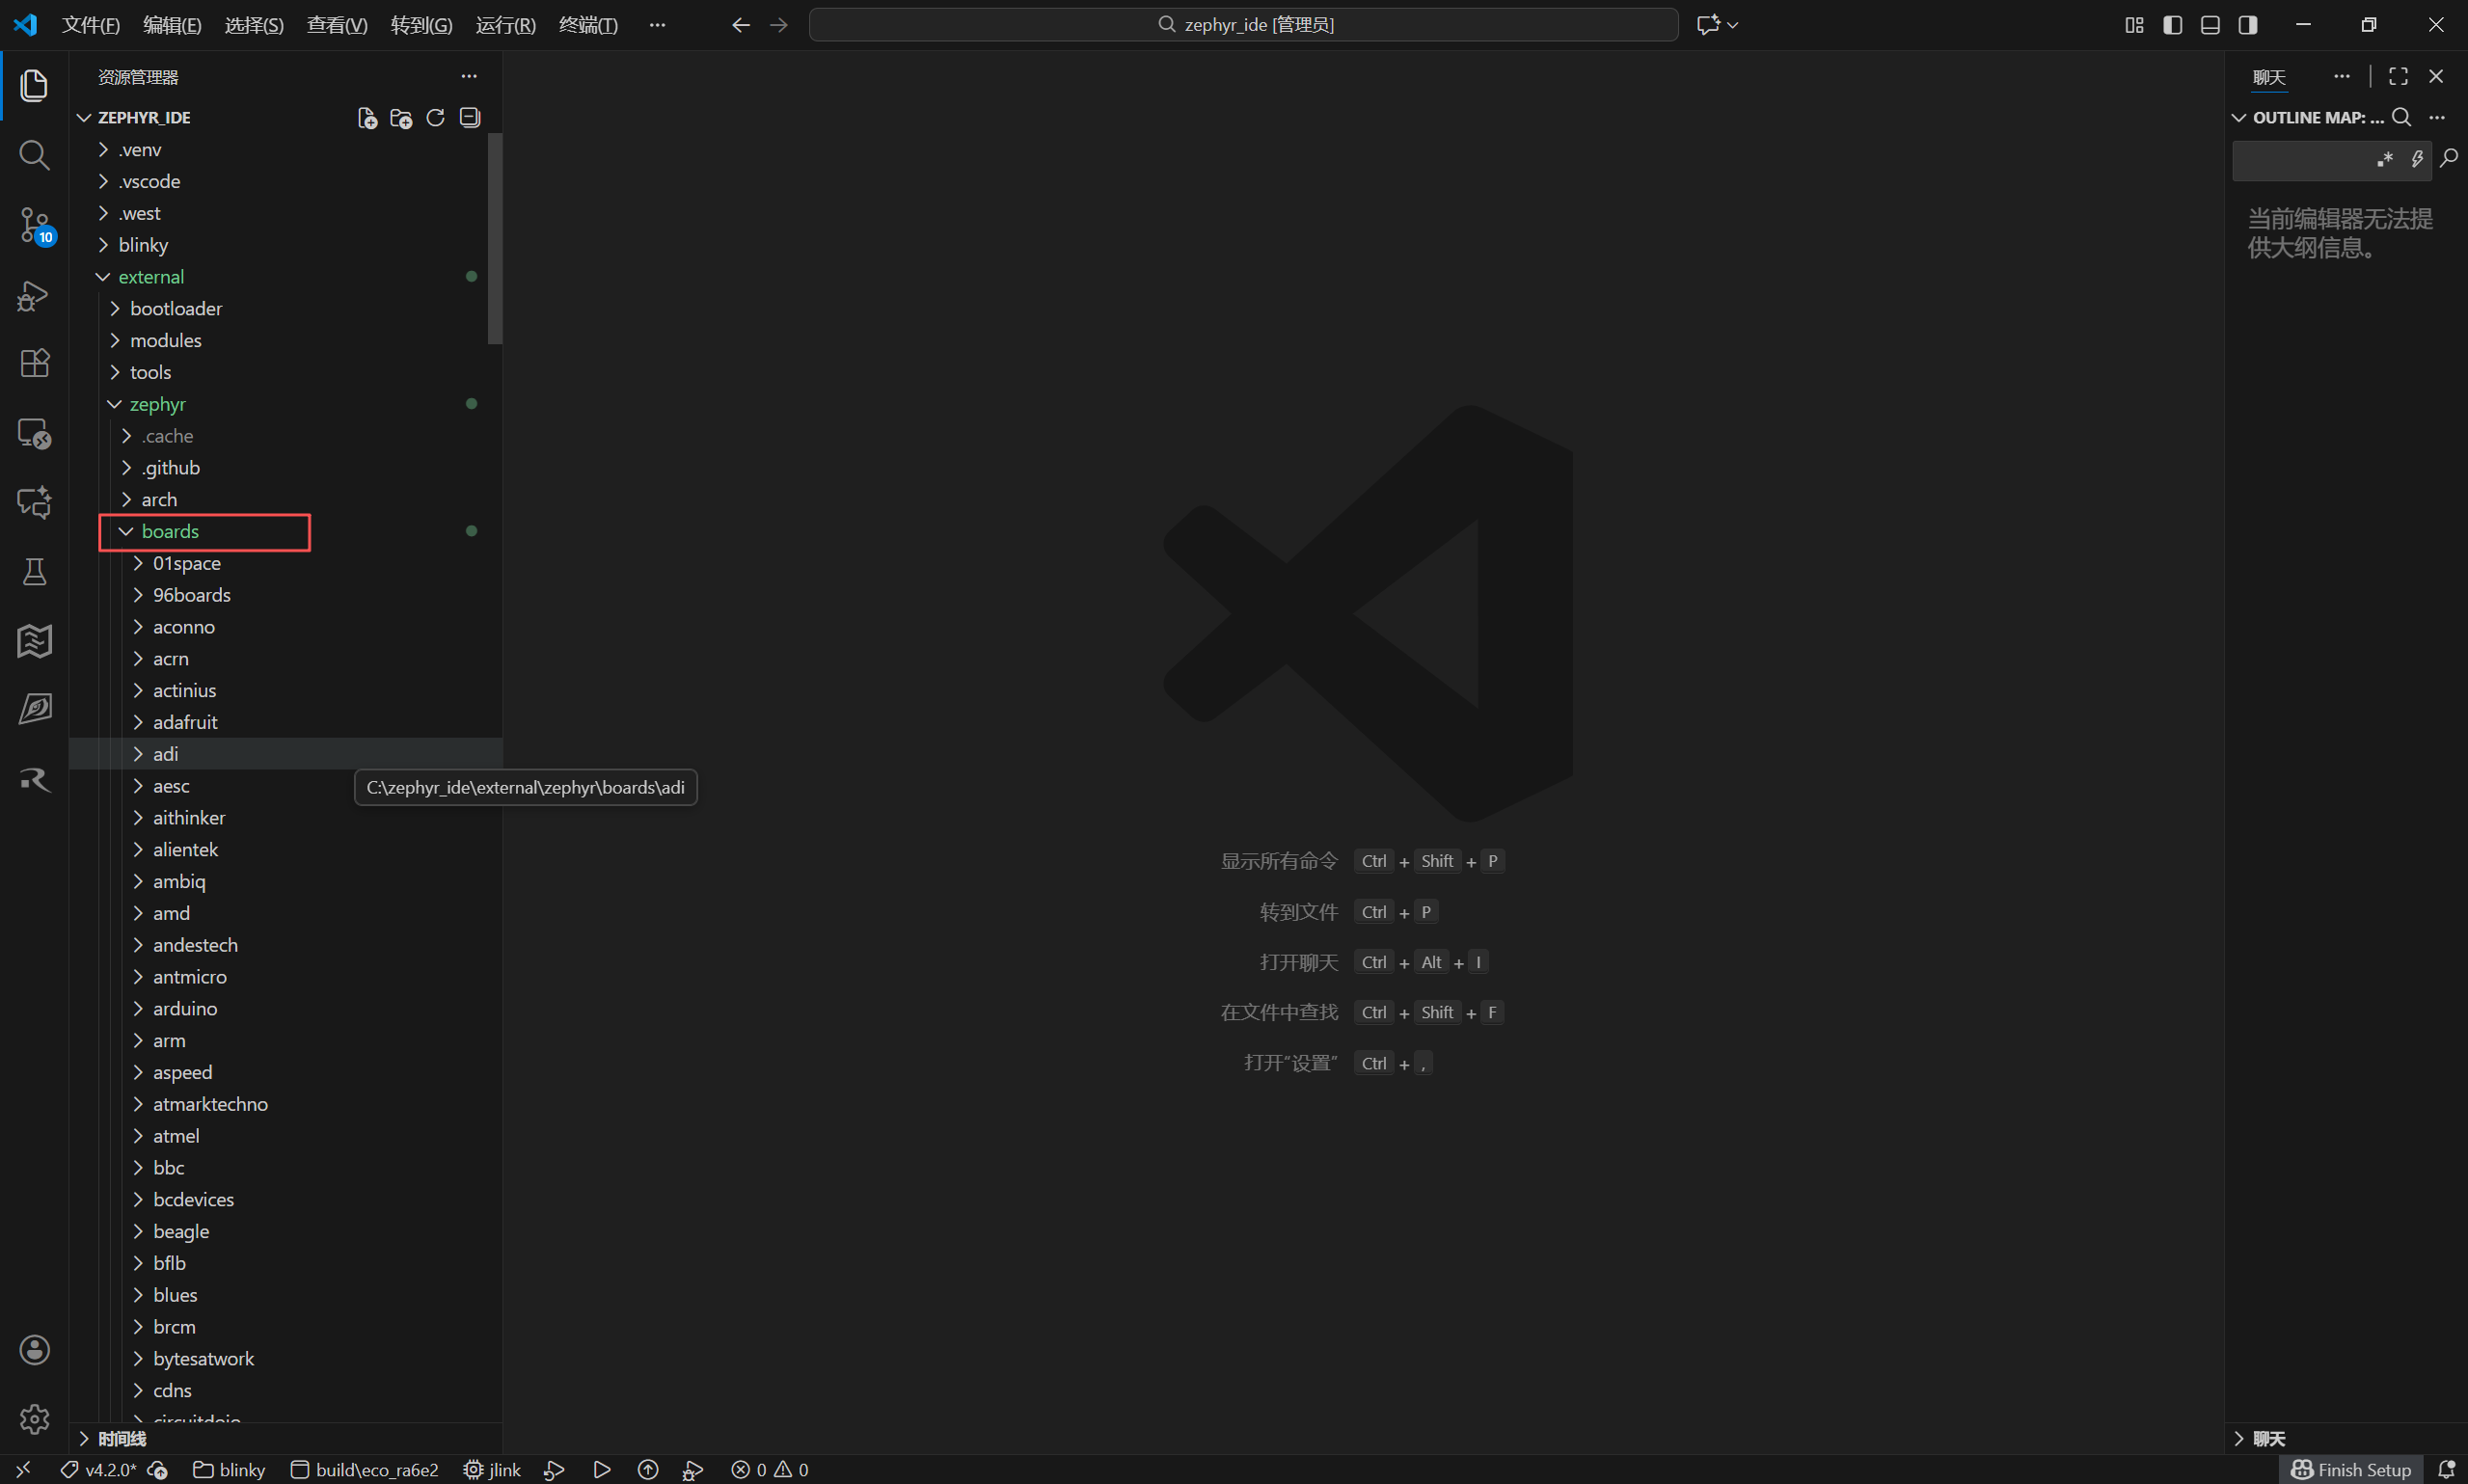Collapse all folders in explorer
Viewport: 2468px width, 1484px height.
(469, 118)
